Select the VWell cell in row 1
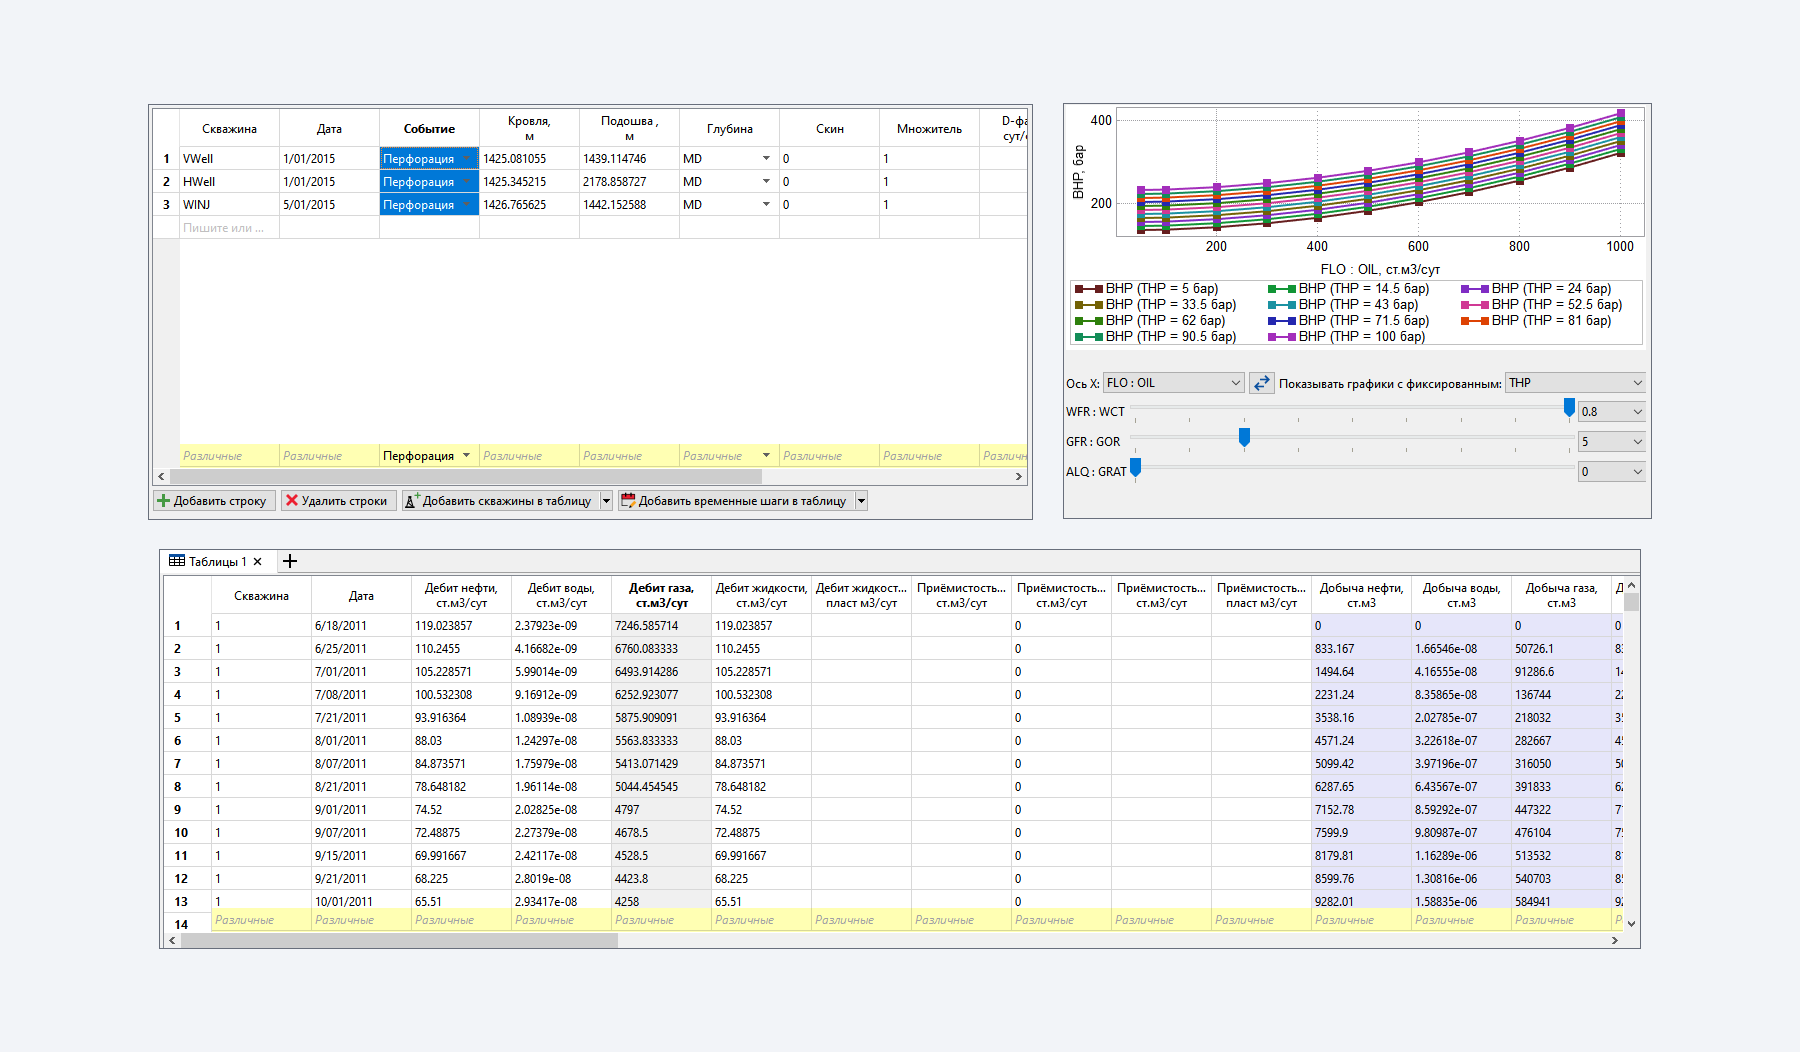 tap(229, 159)
